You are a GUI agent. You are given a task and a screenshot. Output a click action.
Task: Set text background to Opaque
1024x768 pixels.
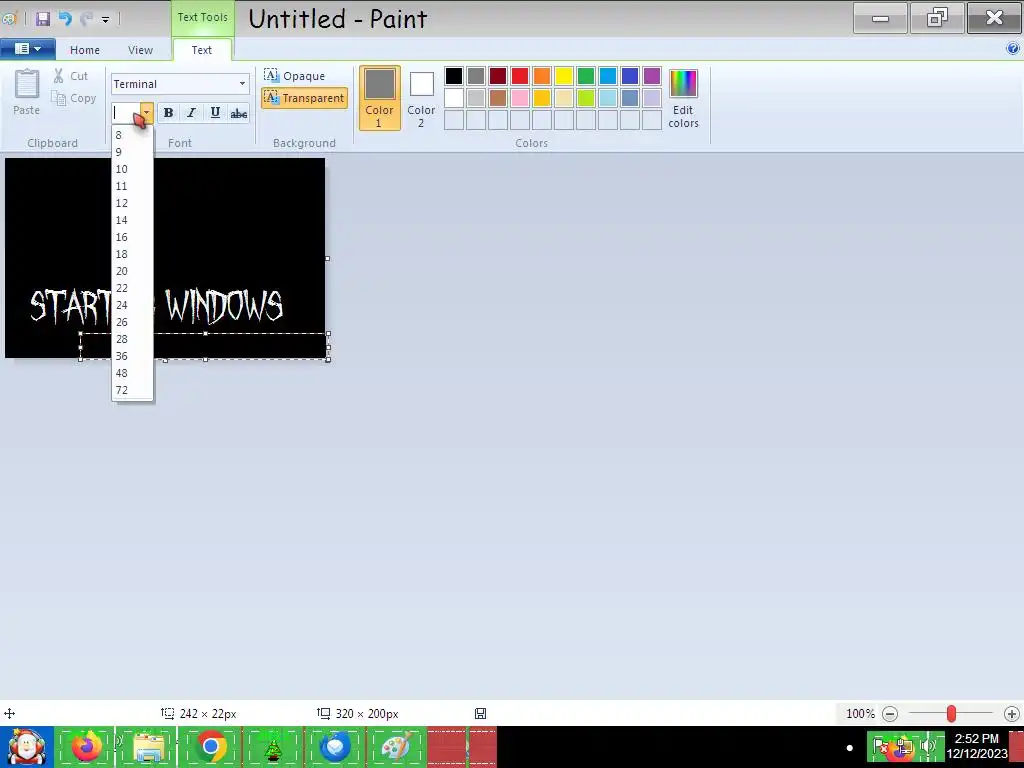point(295,76)
